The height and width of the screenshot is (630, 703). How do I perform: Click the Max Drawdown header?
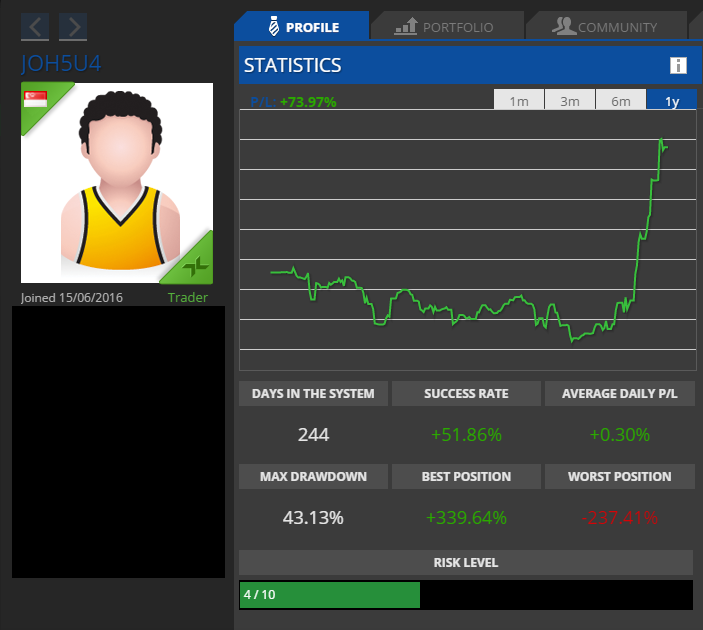point(313,477)
